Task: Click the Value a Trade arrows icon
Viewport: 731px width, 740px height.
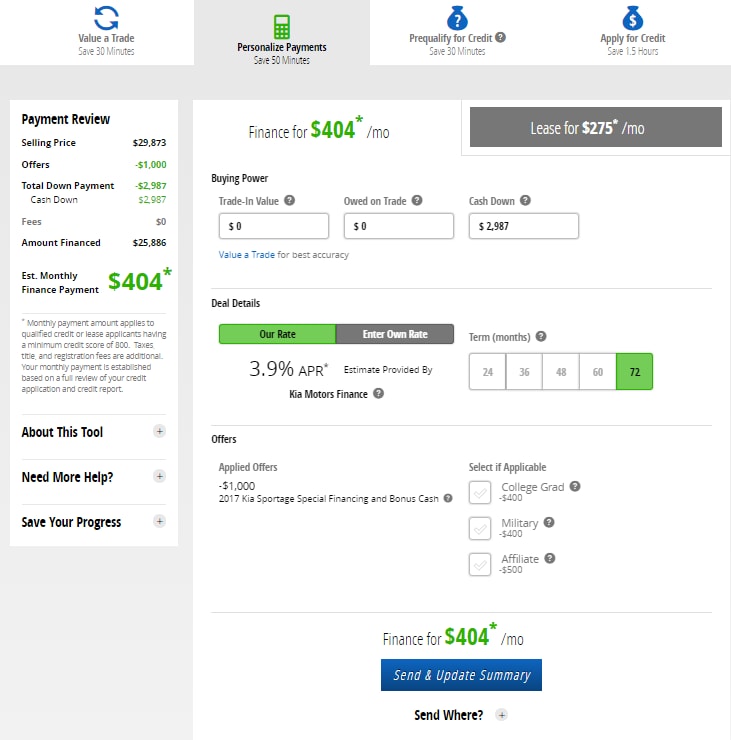Action: [x=106, y=18]
